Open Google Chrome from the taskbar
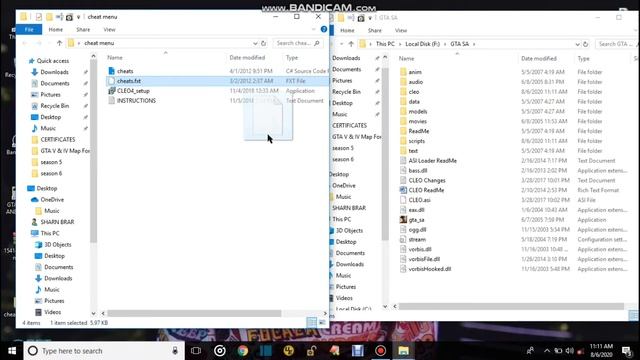Image resolution: width=640 pixels, height=360 pixels. coord(243,351)
